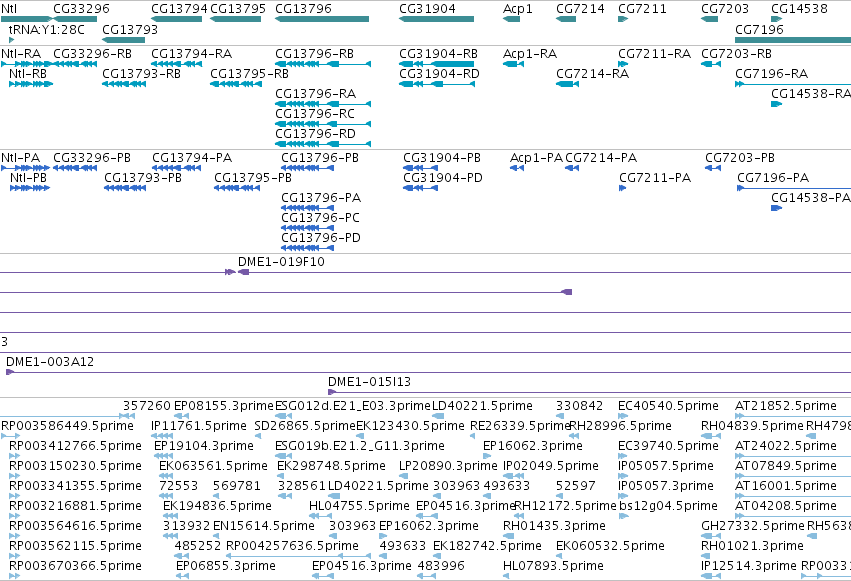851x581 pixels.
Task: Click the CG13793 gene label
Action: pos(130,29)
